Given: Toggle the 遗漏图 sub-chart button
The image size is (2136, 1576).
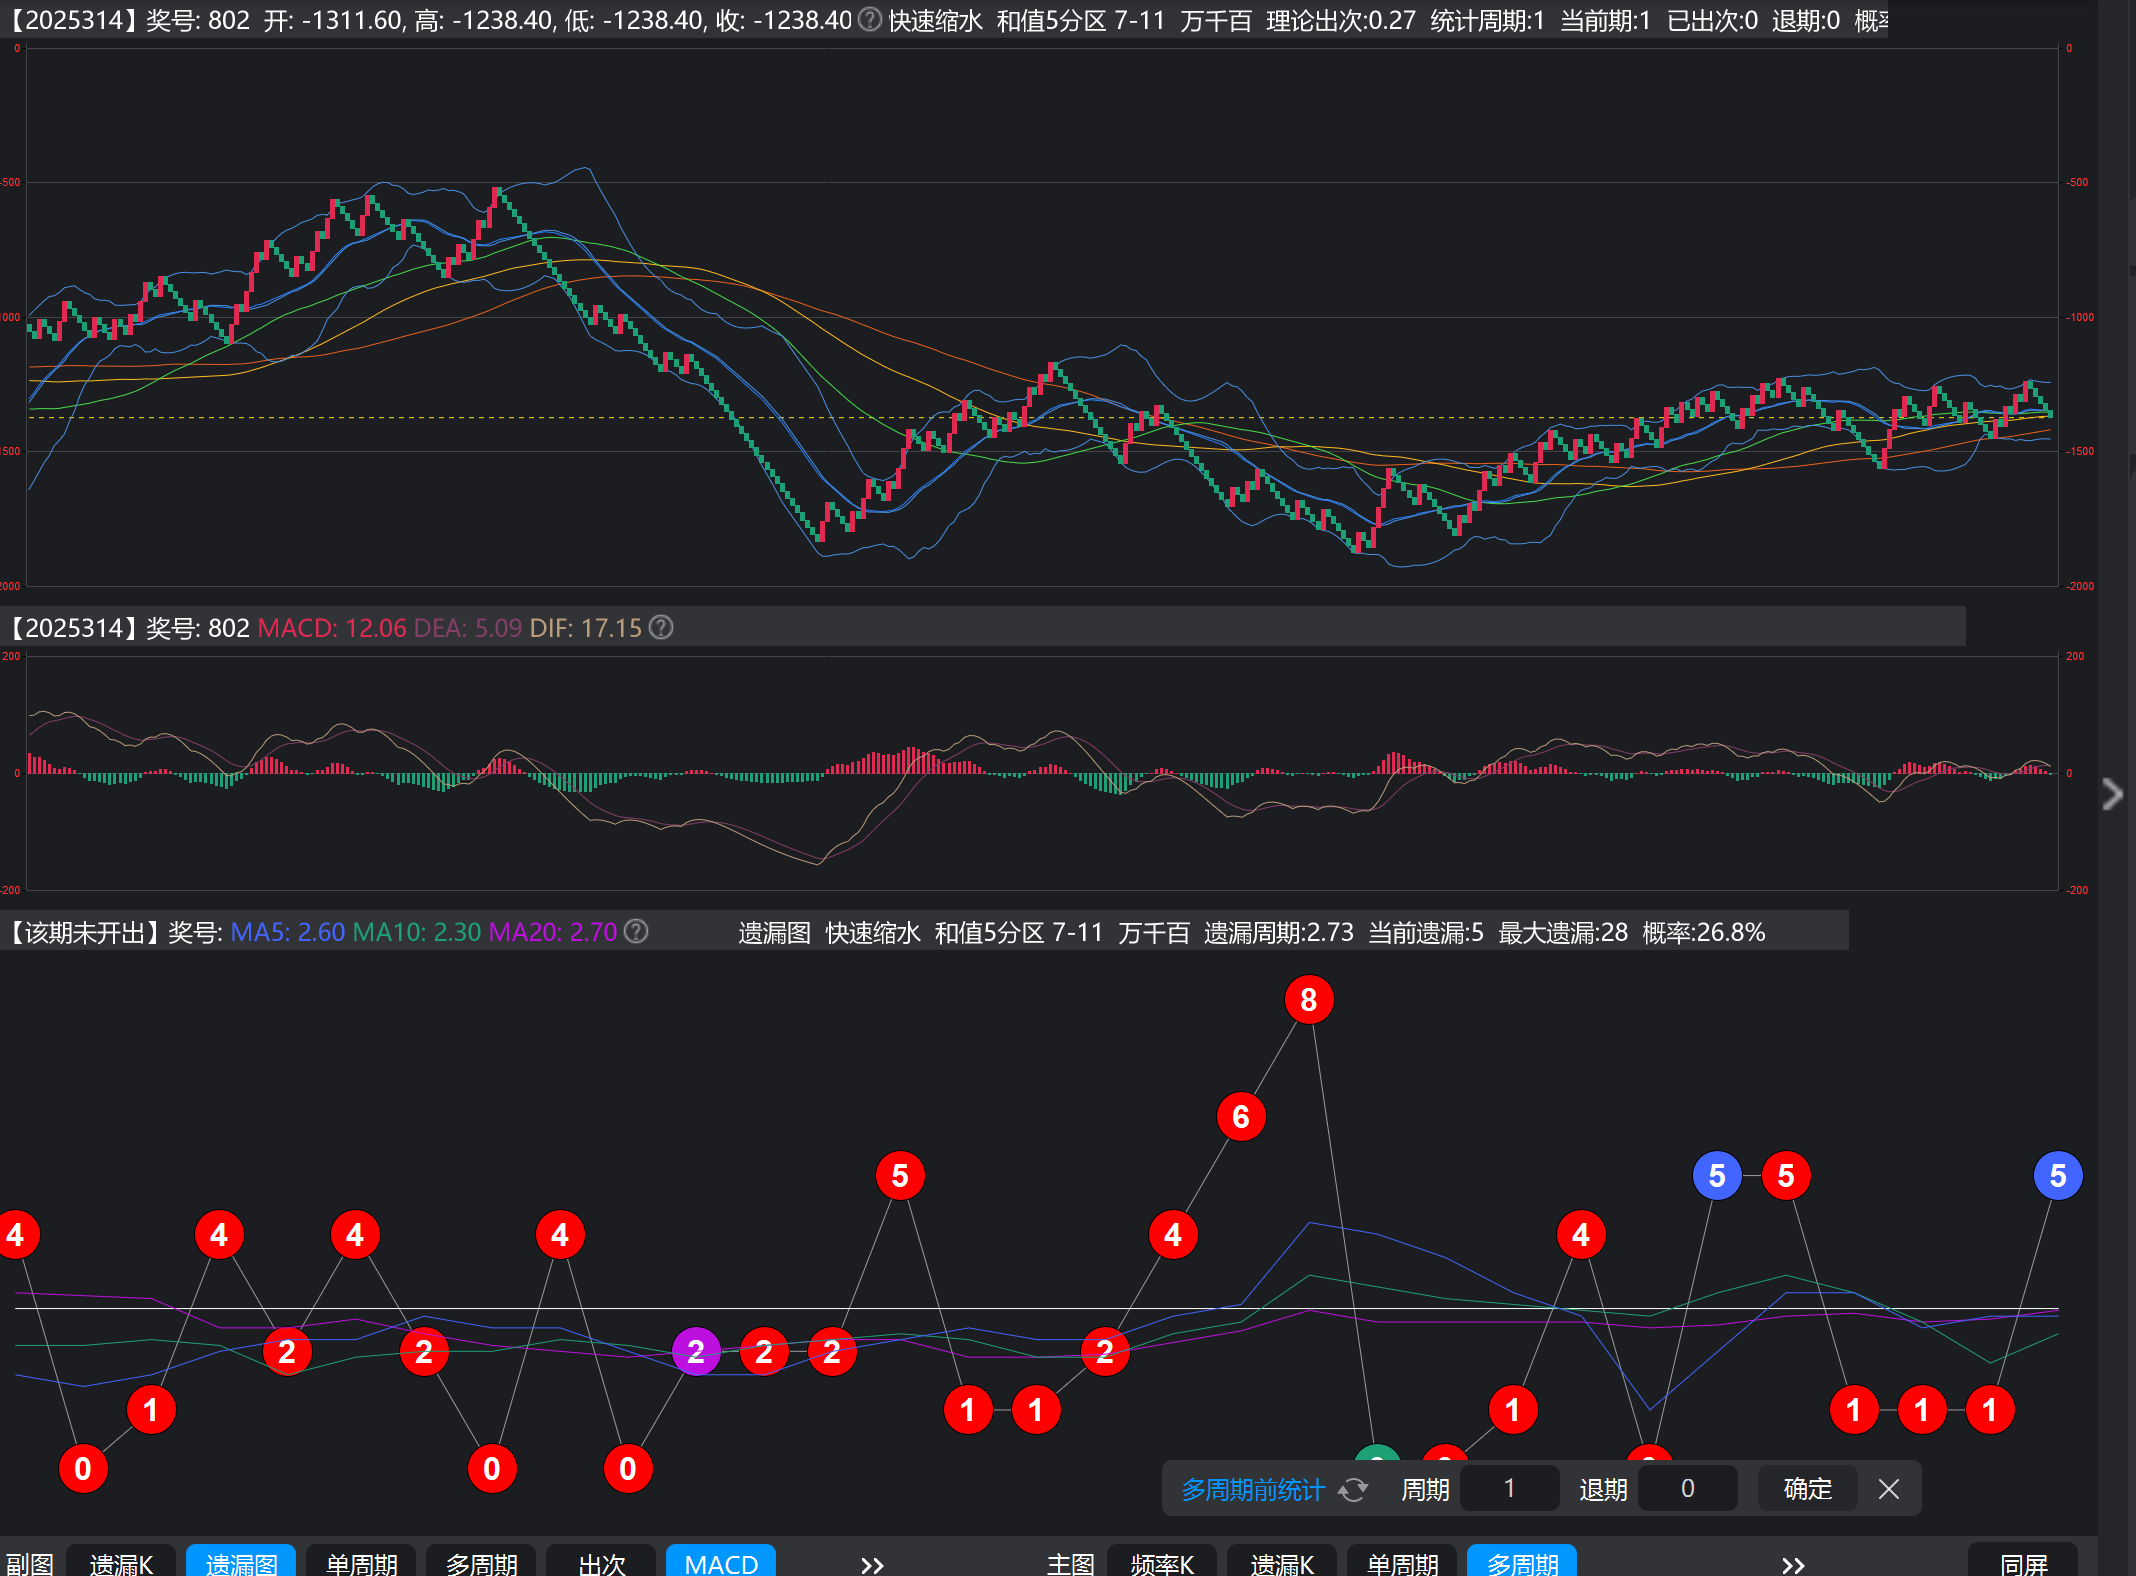Looking at the screenshot, I should coord(241,1563).
